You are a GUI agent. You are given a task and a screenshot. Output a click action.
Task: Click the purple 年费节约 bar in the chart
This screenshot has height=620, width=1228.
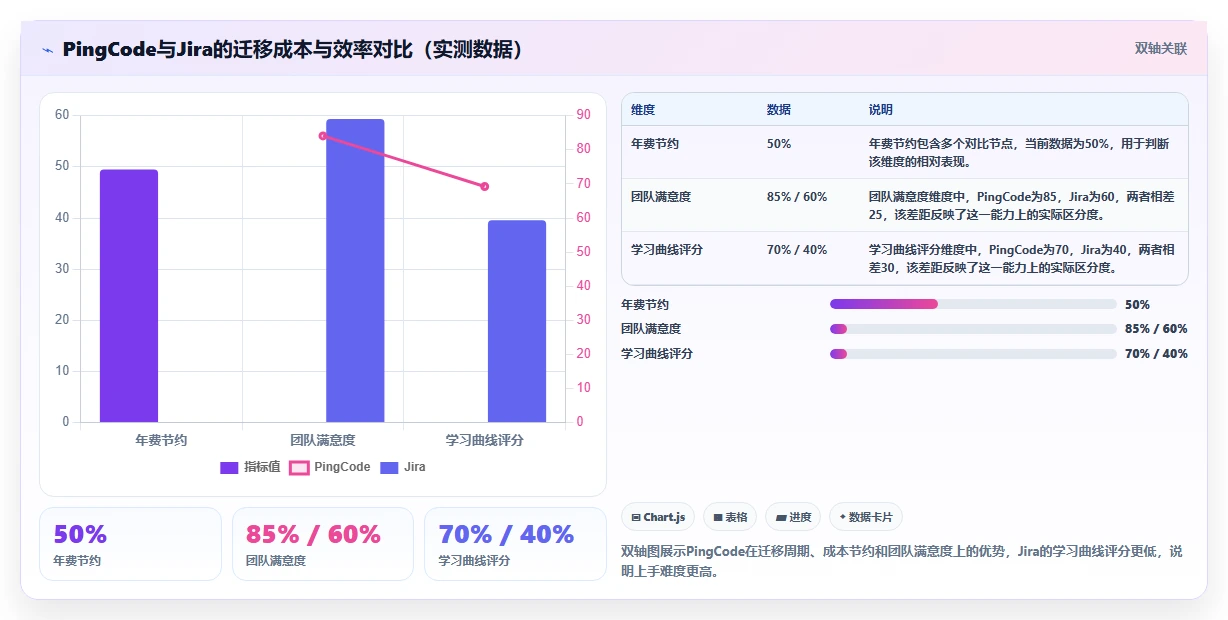129,296
